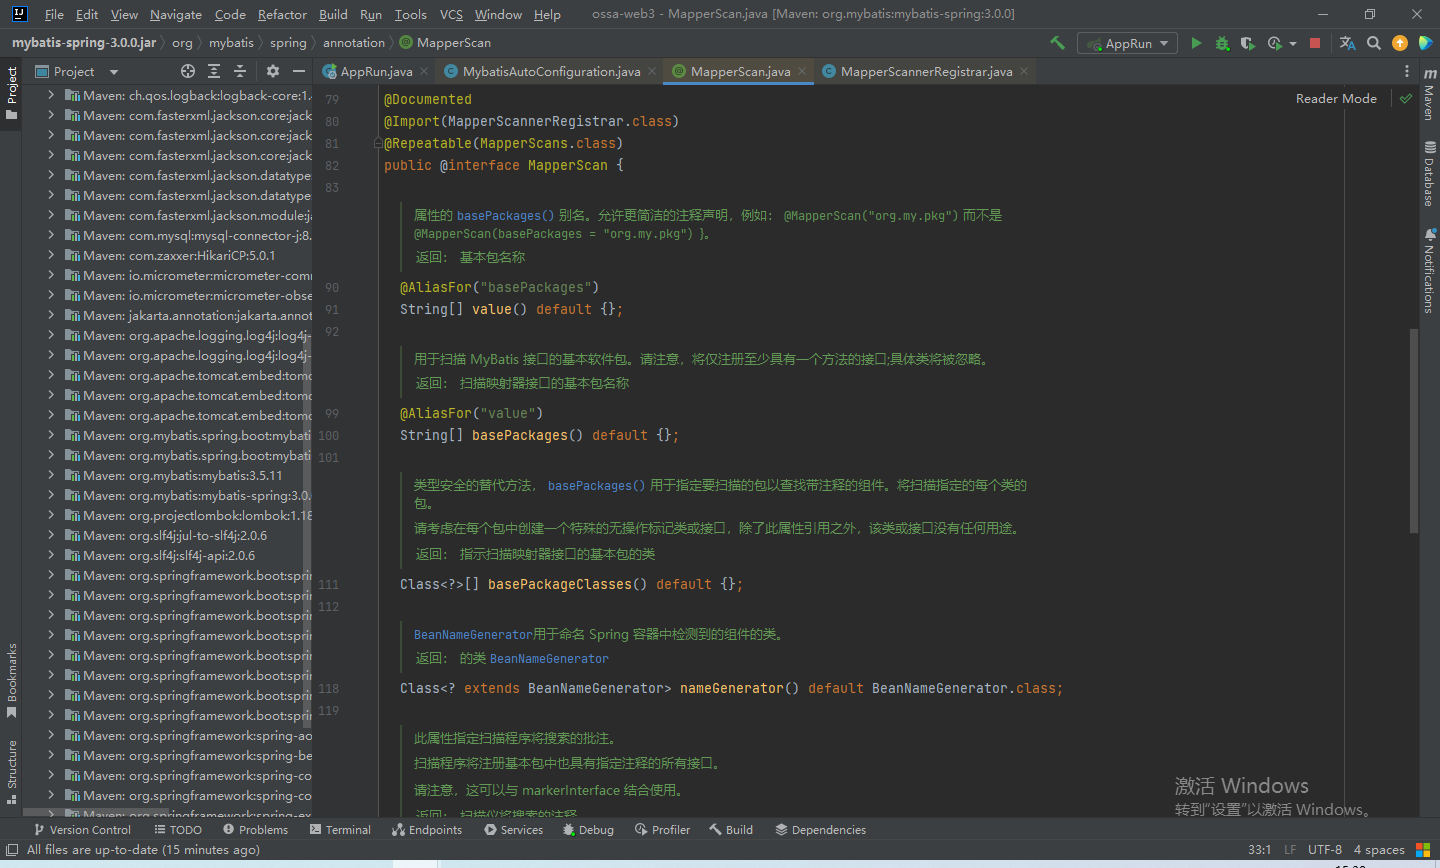Run AppRun with green play icon
The image size is (1440, 868).
click(1196, 43)
